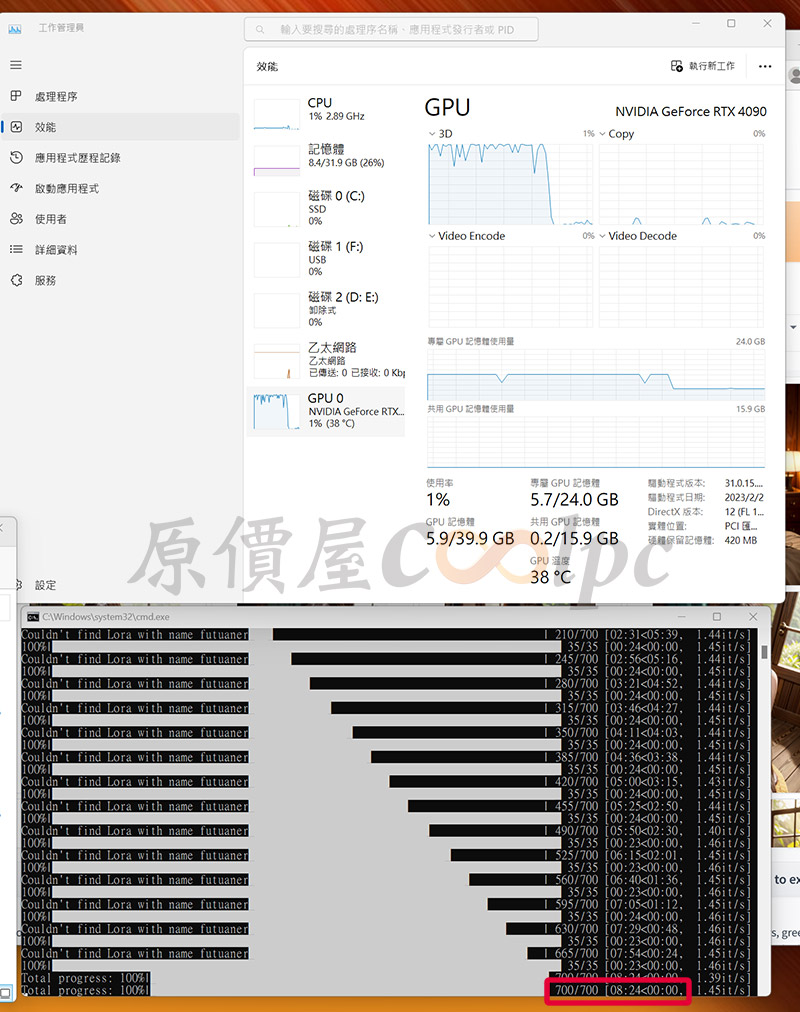This screenshot has width=800, height=1012.
Task: Select Disk 0 (C:) SSD item
Action: (326, 207)
